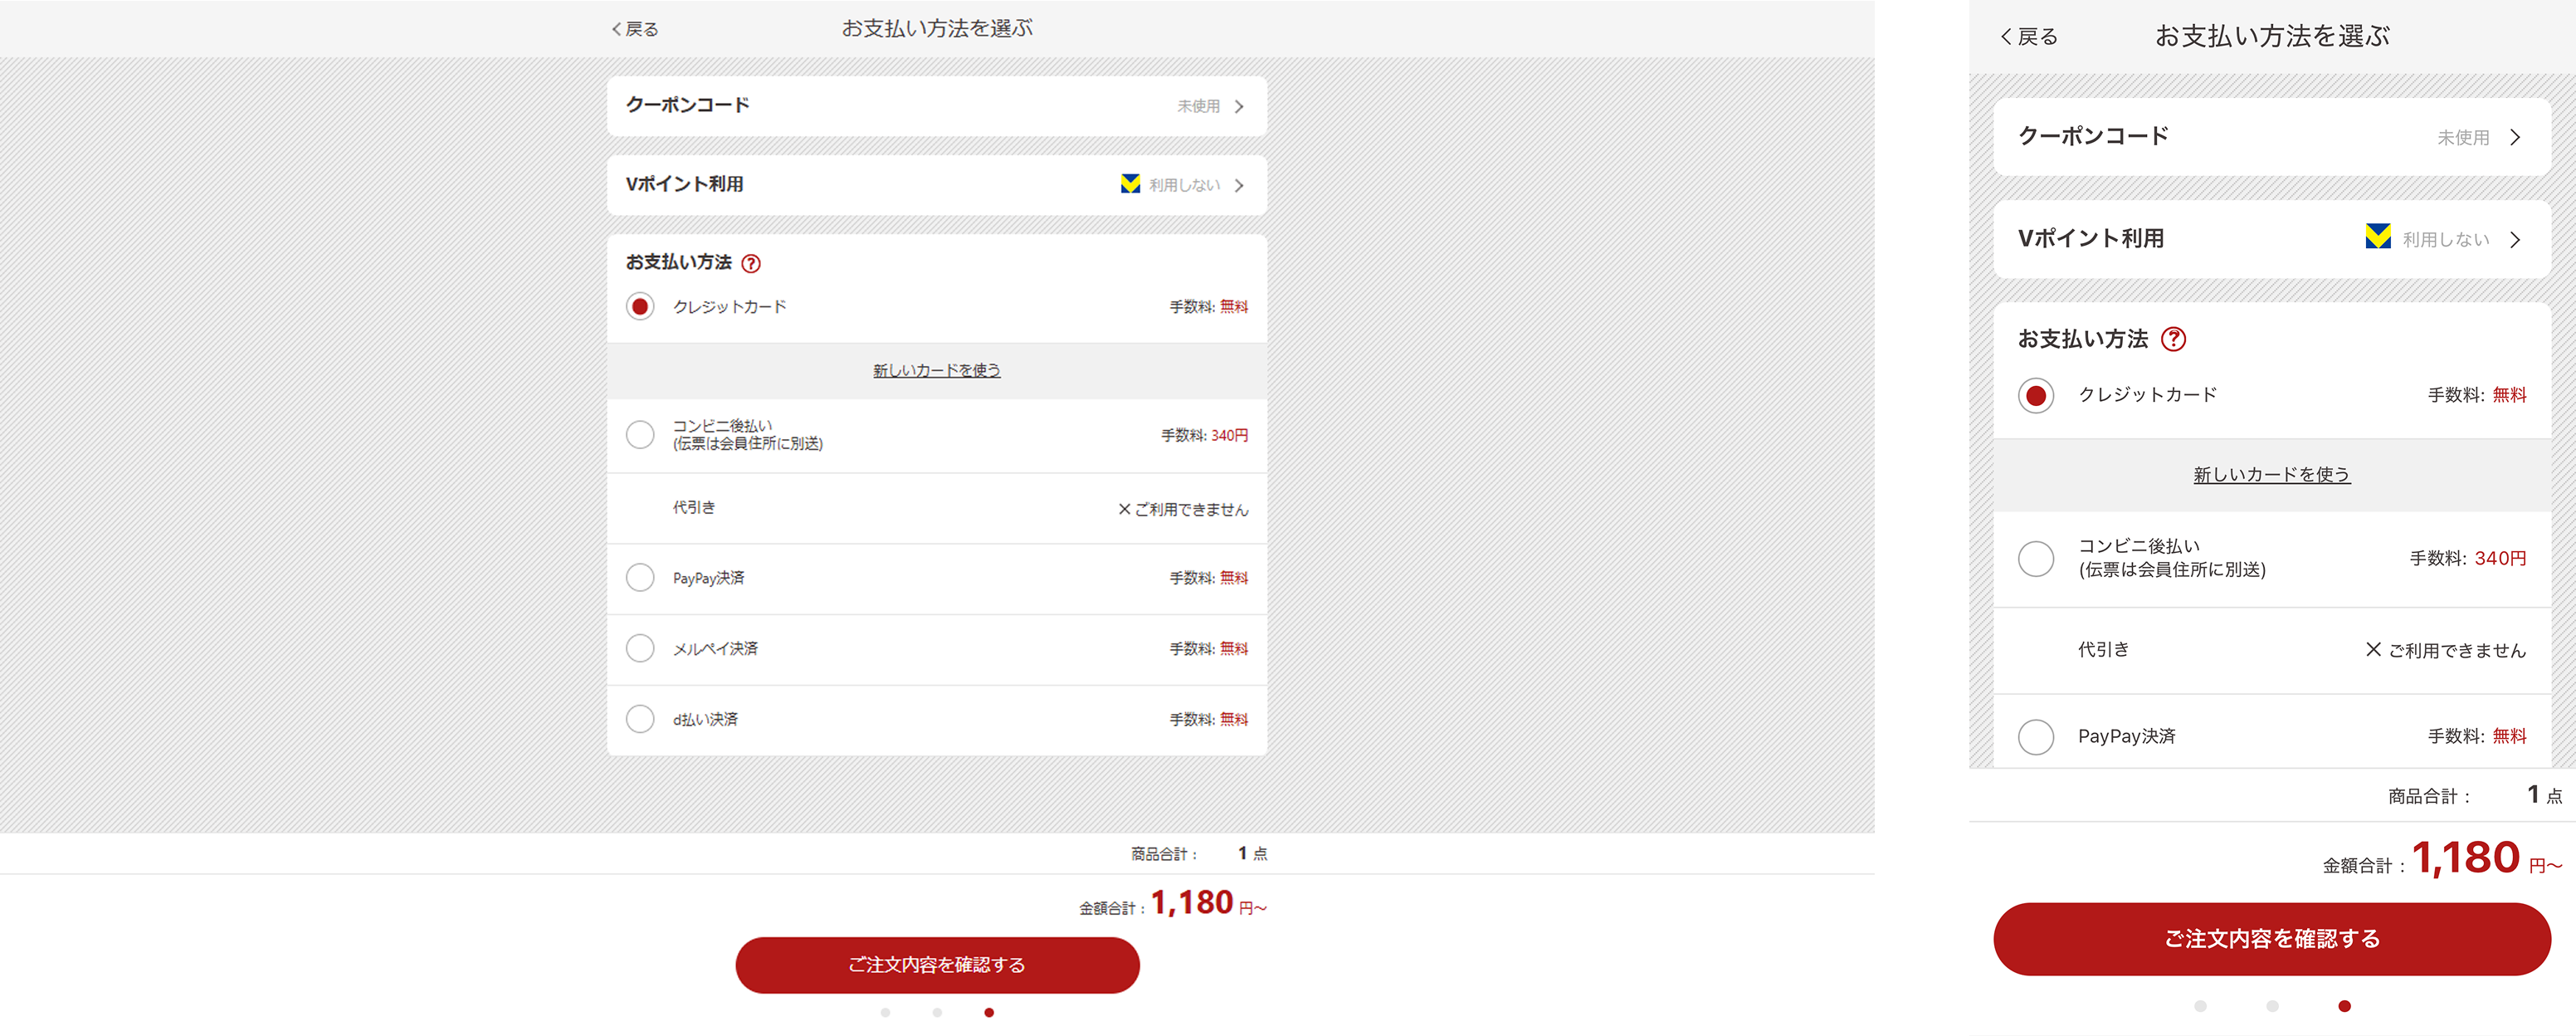Click the お支払い方法を選ぶ title in the wide view
Screen dimensions: 2576x1036
937,28
